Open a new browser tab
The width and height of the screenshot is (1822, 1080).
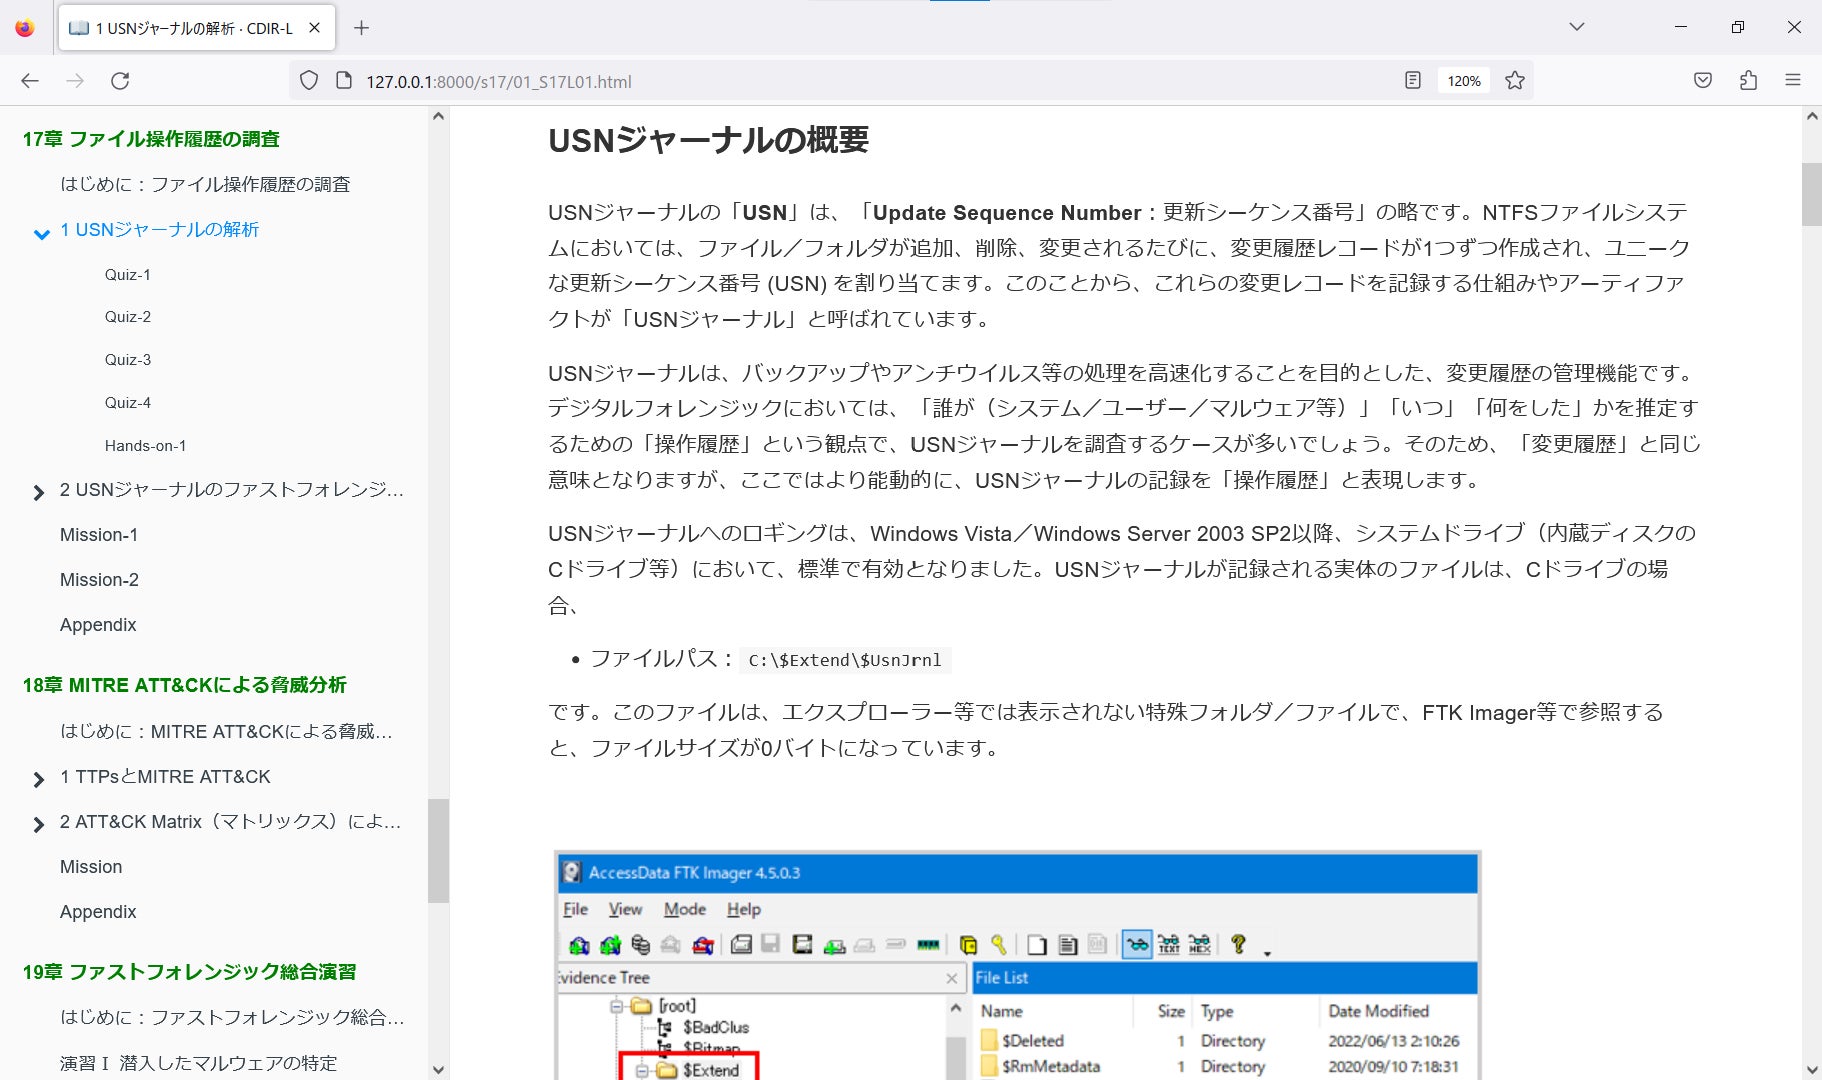click(x=362, y=28)
